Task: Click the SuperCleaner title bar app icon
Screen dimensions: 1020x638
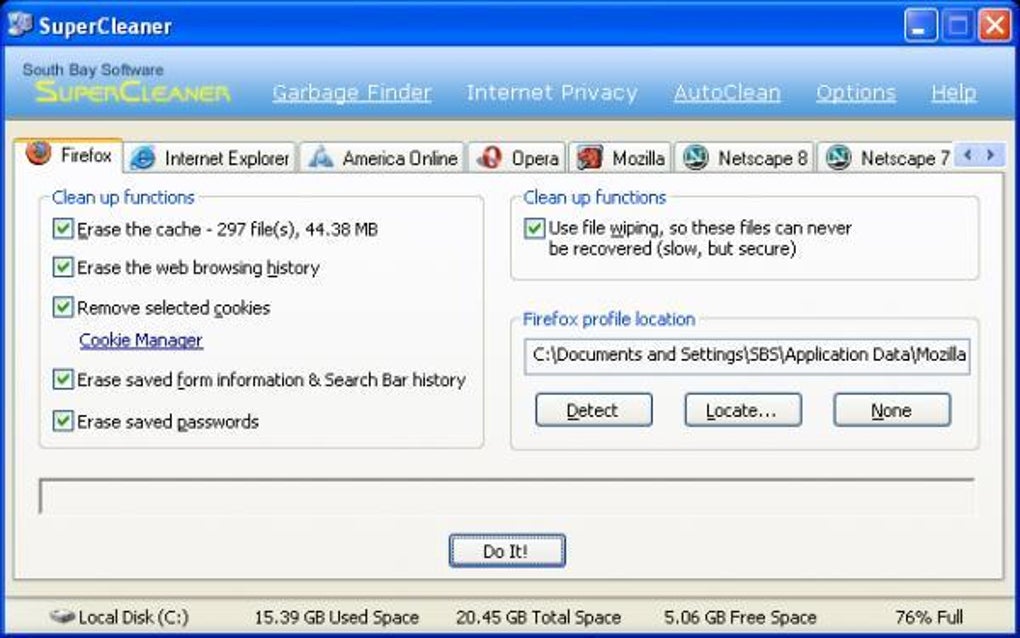Action: click(x=20, y=25)
